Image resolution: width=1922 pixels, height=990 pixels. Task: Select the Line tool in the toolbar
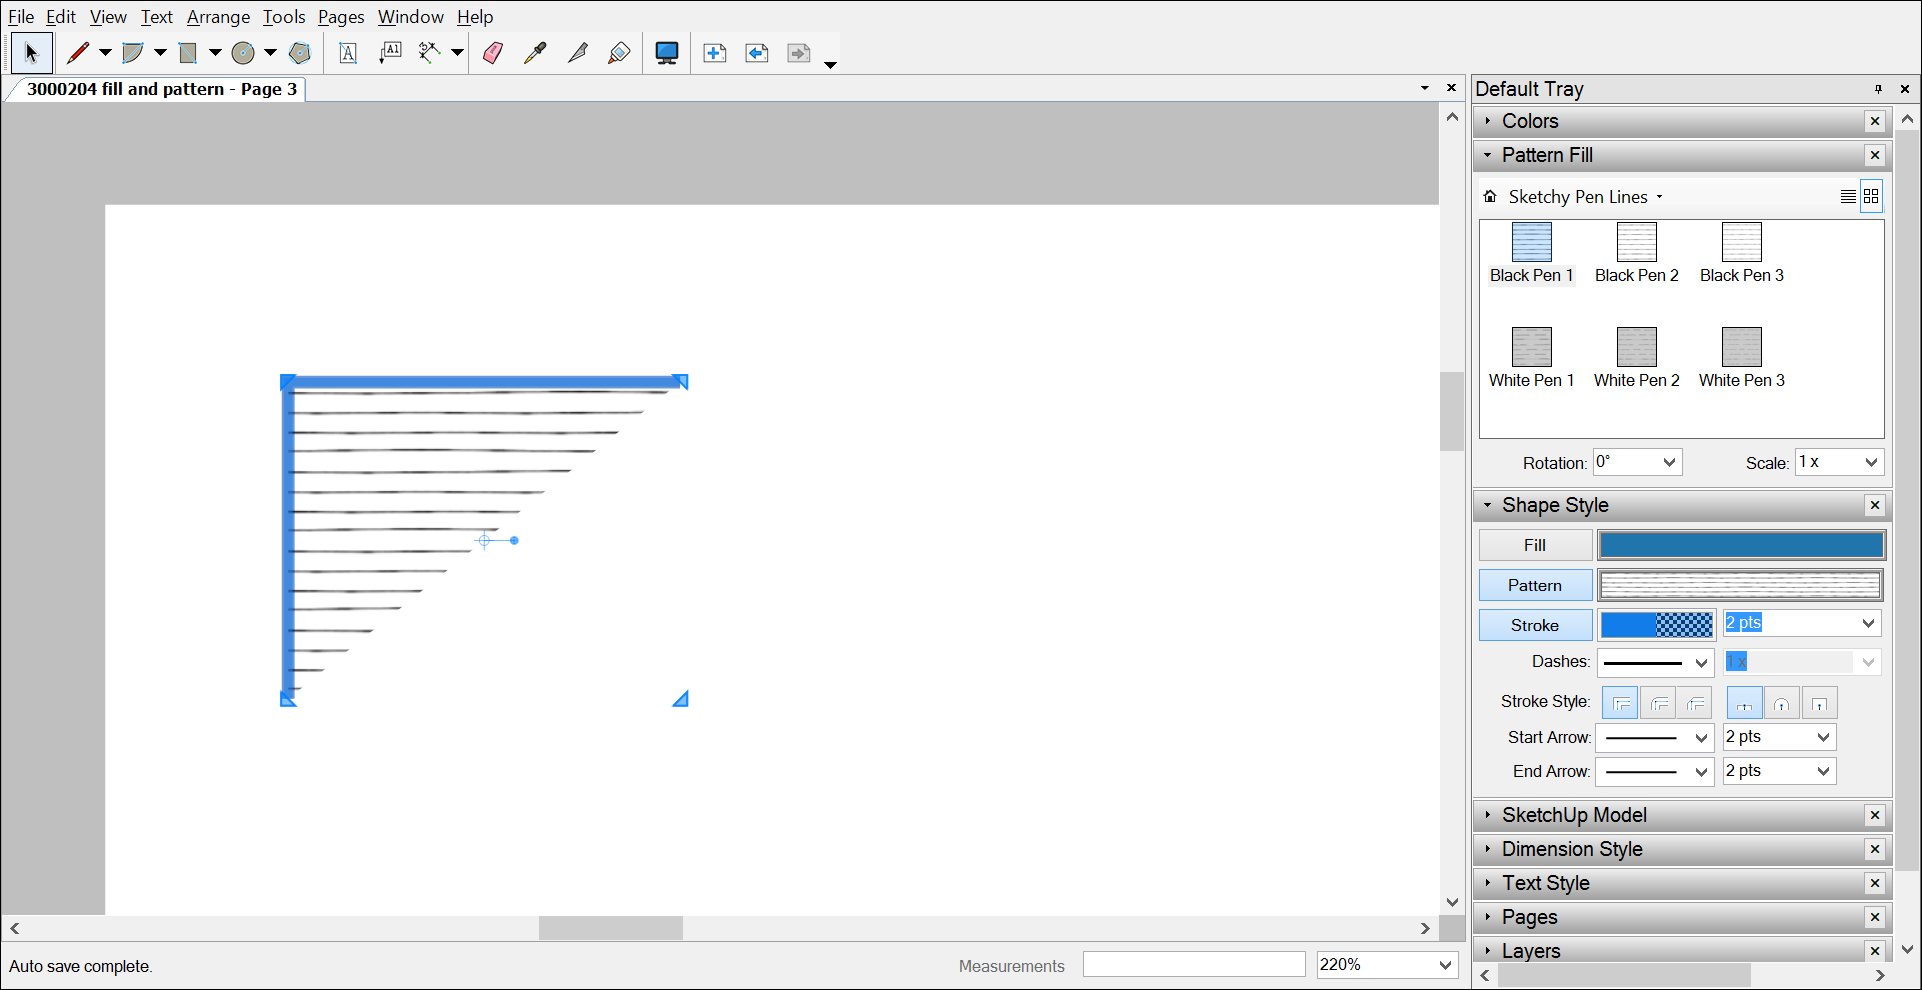tap(78, 52)
